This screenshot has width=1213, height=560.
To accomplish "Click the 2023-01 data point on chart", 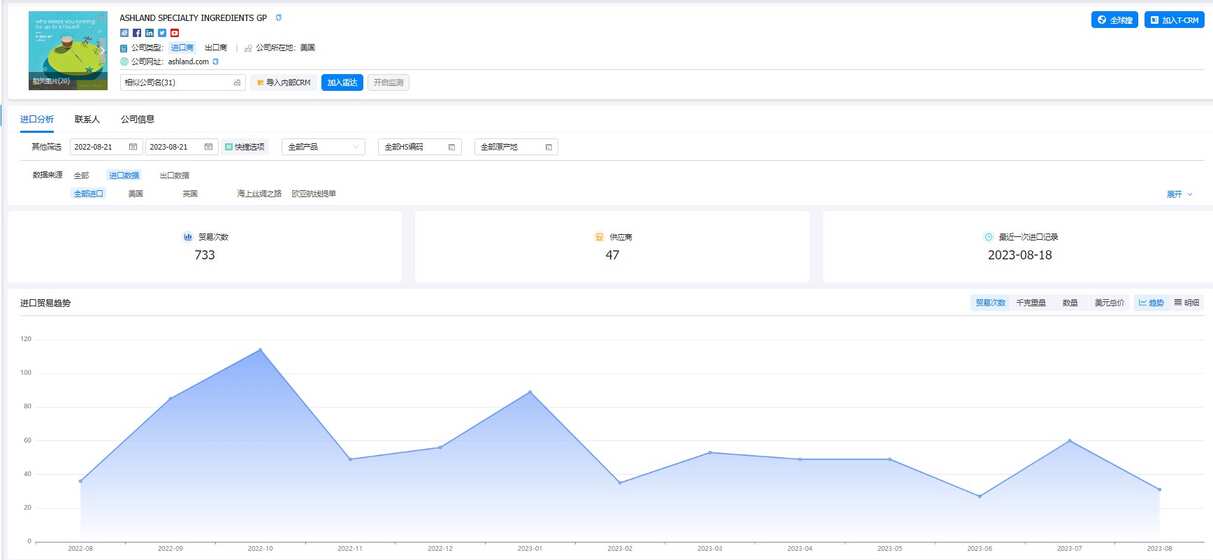I will (530, 391).
